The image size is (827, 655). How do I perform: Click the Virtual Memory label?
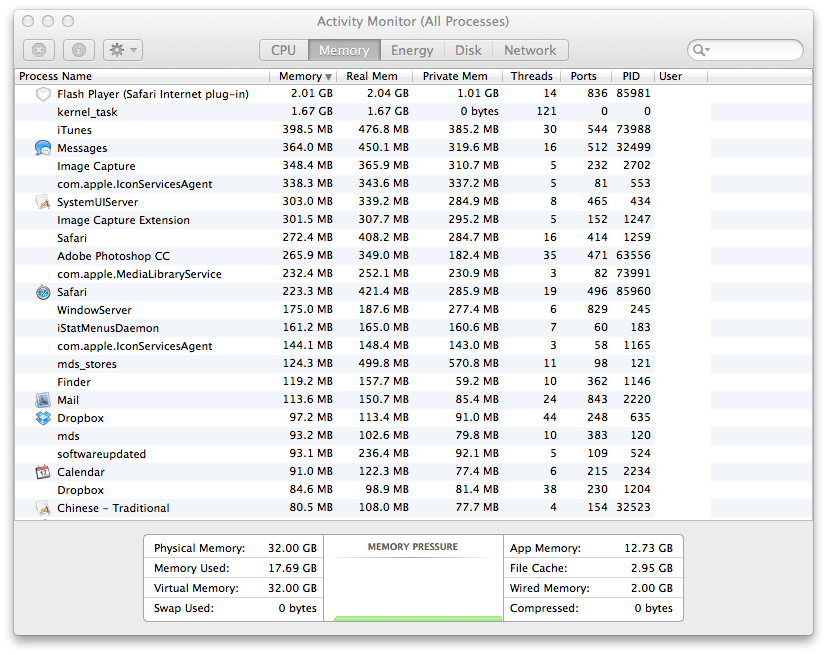pos(196,588)
